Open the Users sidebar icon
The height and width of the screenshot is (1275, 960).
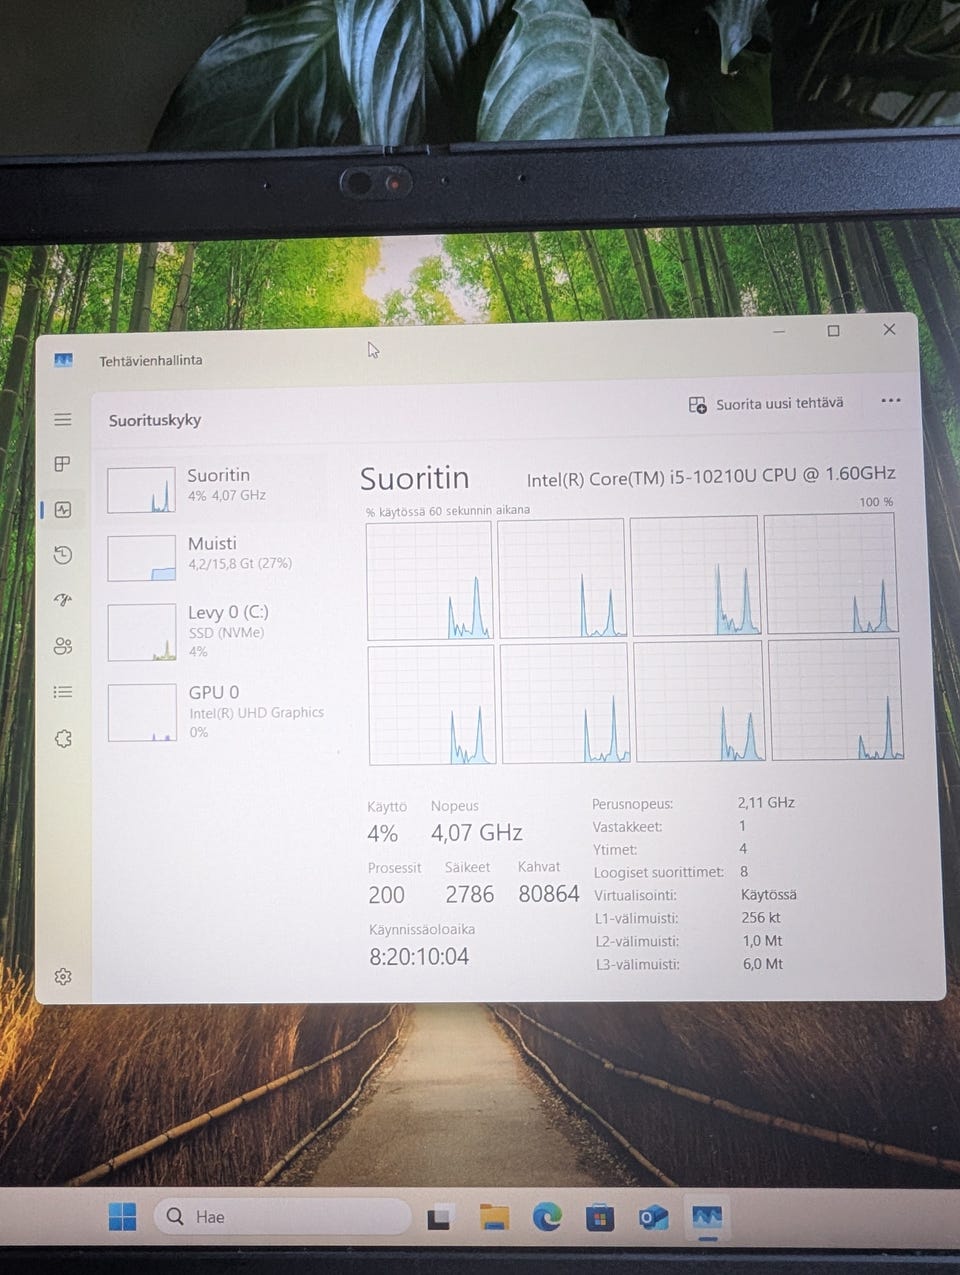click(63, 646)
